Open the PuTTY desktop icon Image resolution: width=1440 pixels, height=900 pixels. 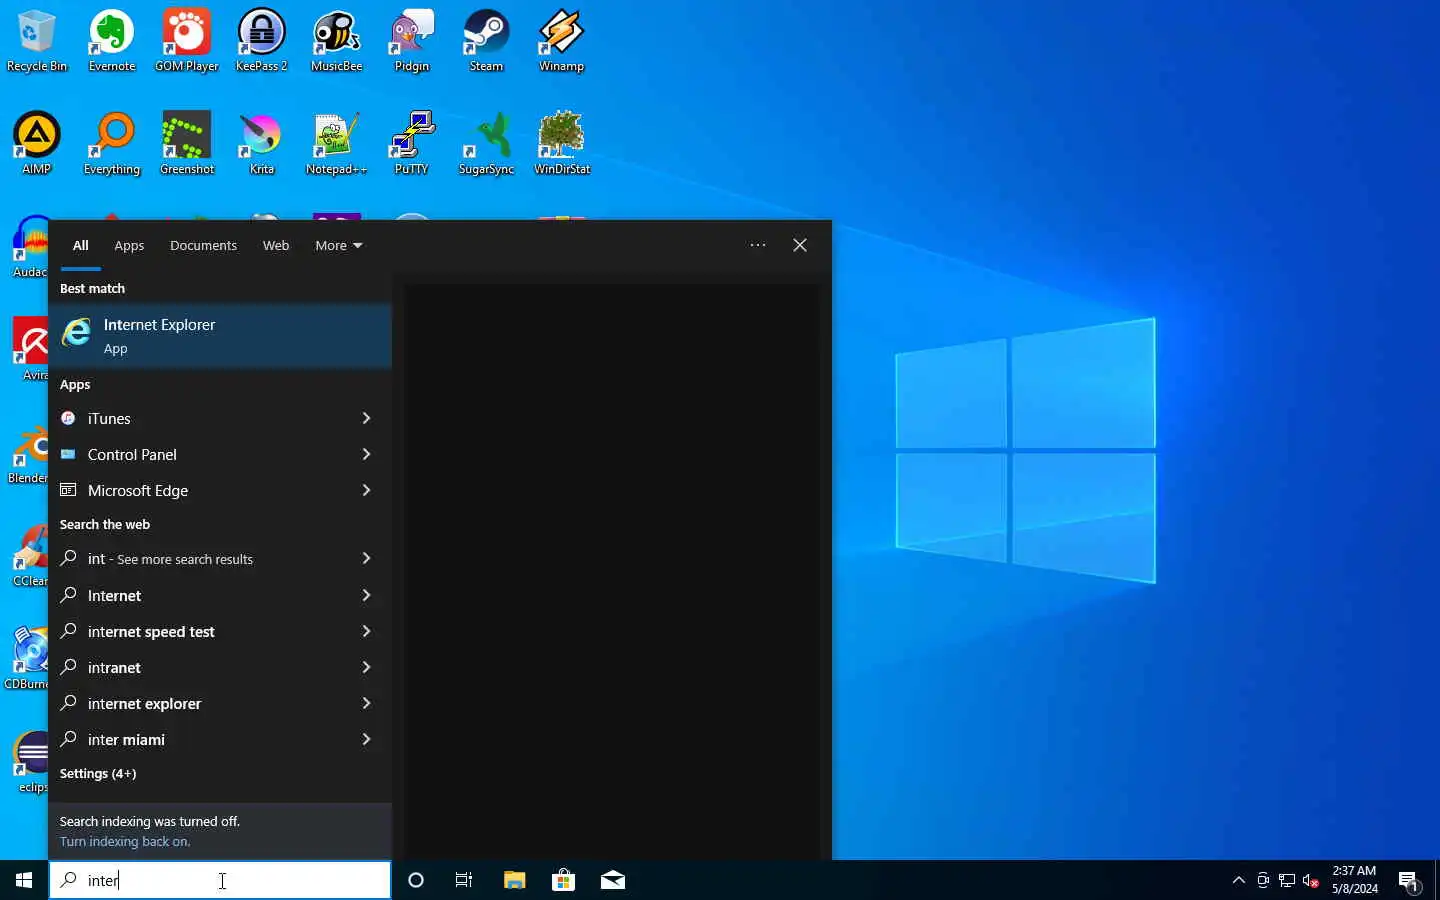(412, 143)
